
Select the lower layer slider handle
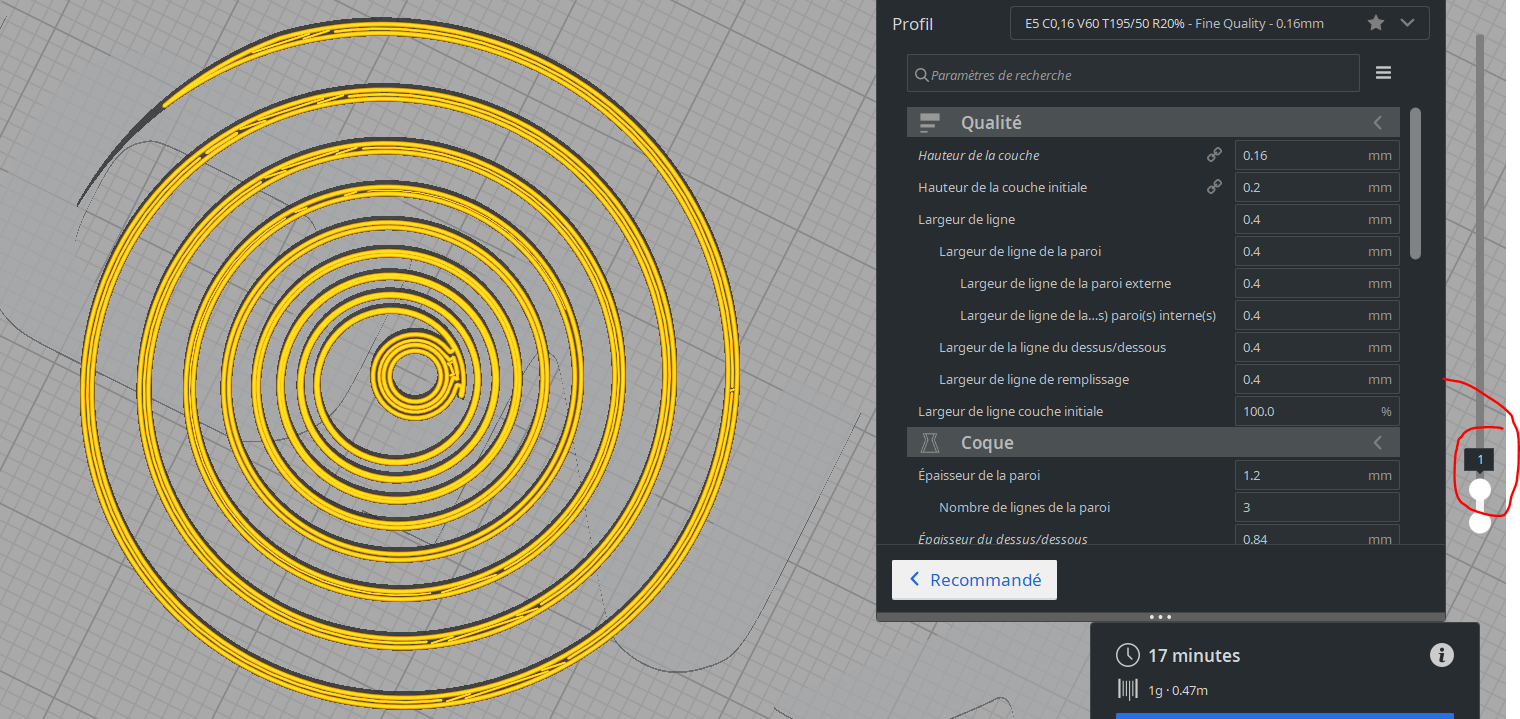point(1480,522)
